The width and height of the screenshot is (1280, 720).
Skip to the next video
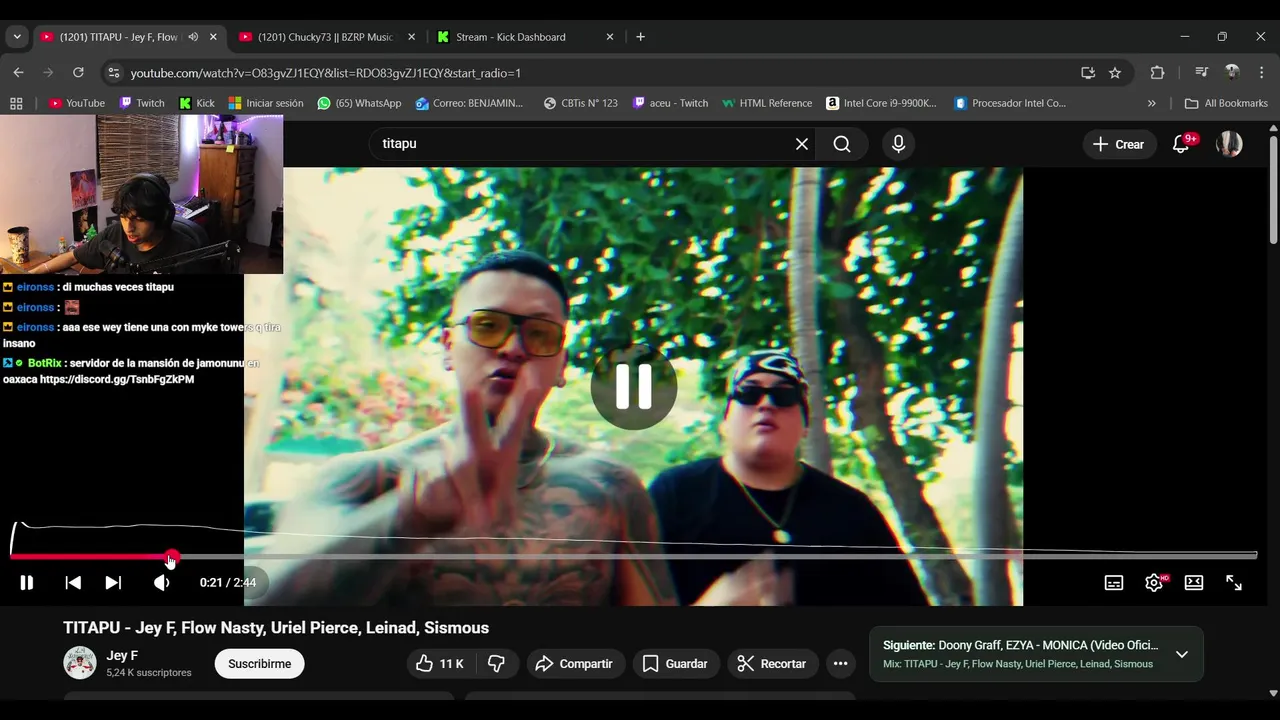(x=113, y=582)
